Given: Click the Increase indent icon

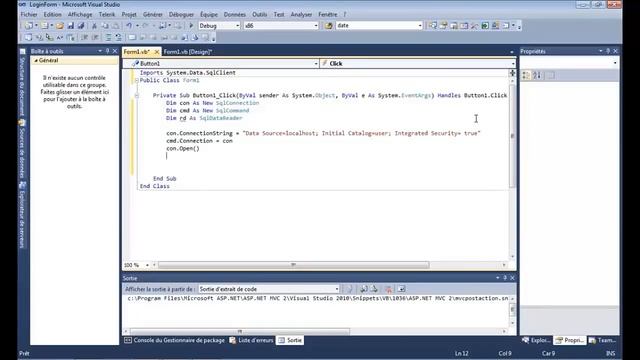Looking at the screenshot, I should tap(95, 38).
